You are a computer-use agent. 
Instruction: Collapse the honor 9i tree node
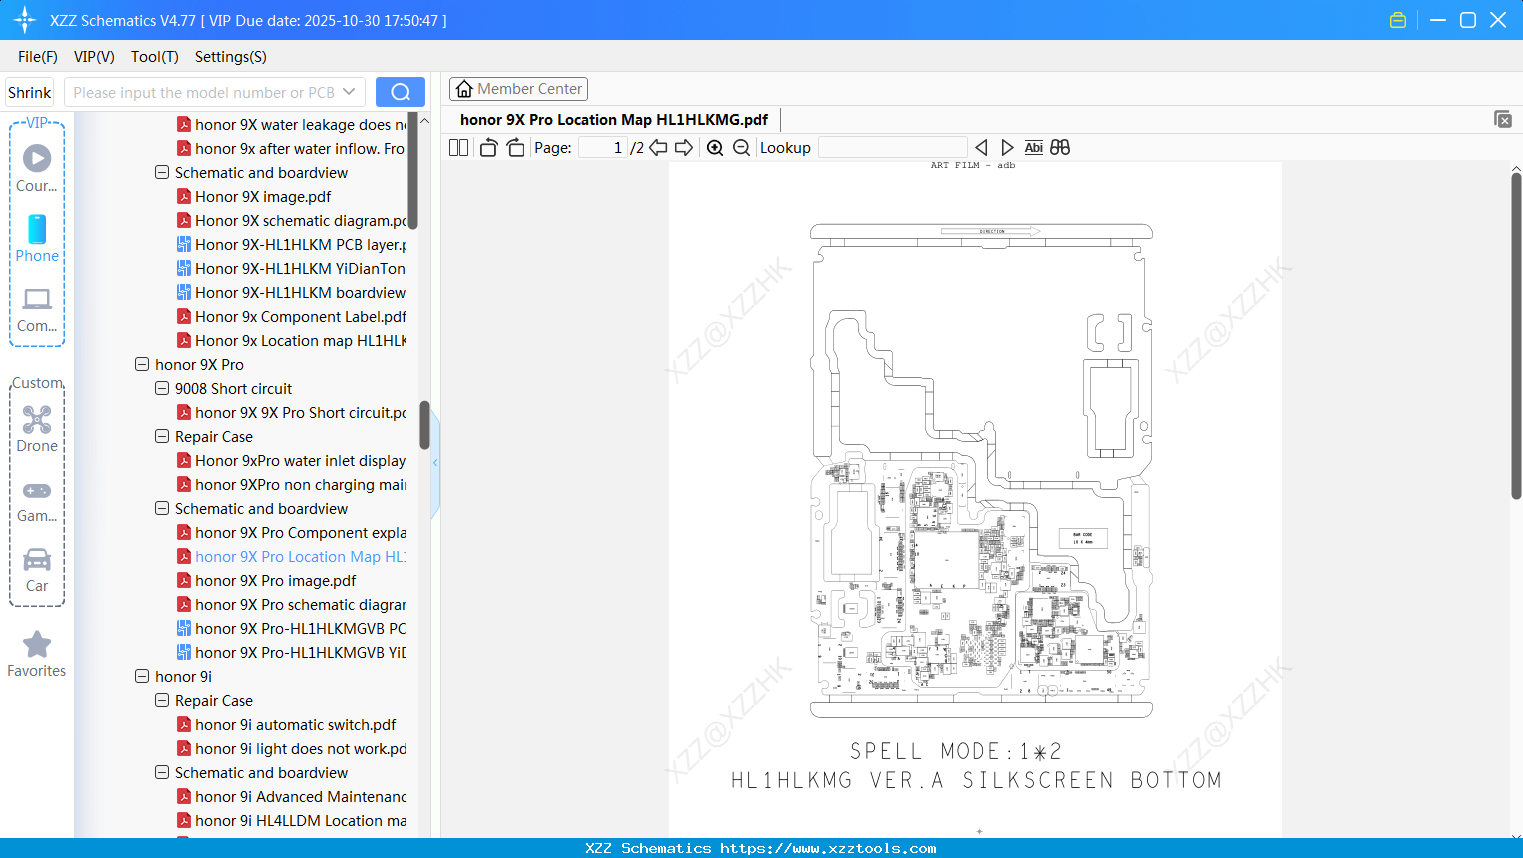coord(142,677)
